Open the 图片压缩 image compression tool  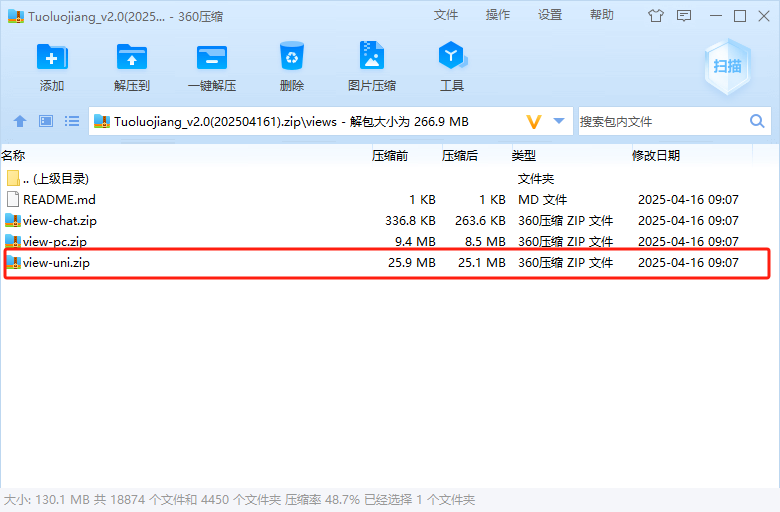(x=372, y=55)
